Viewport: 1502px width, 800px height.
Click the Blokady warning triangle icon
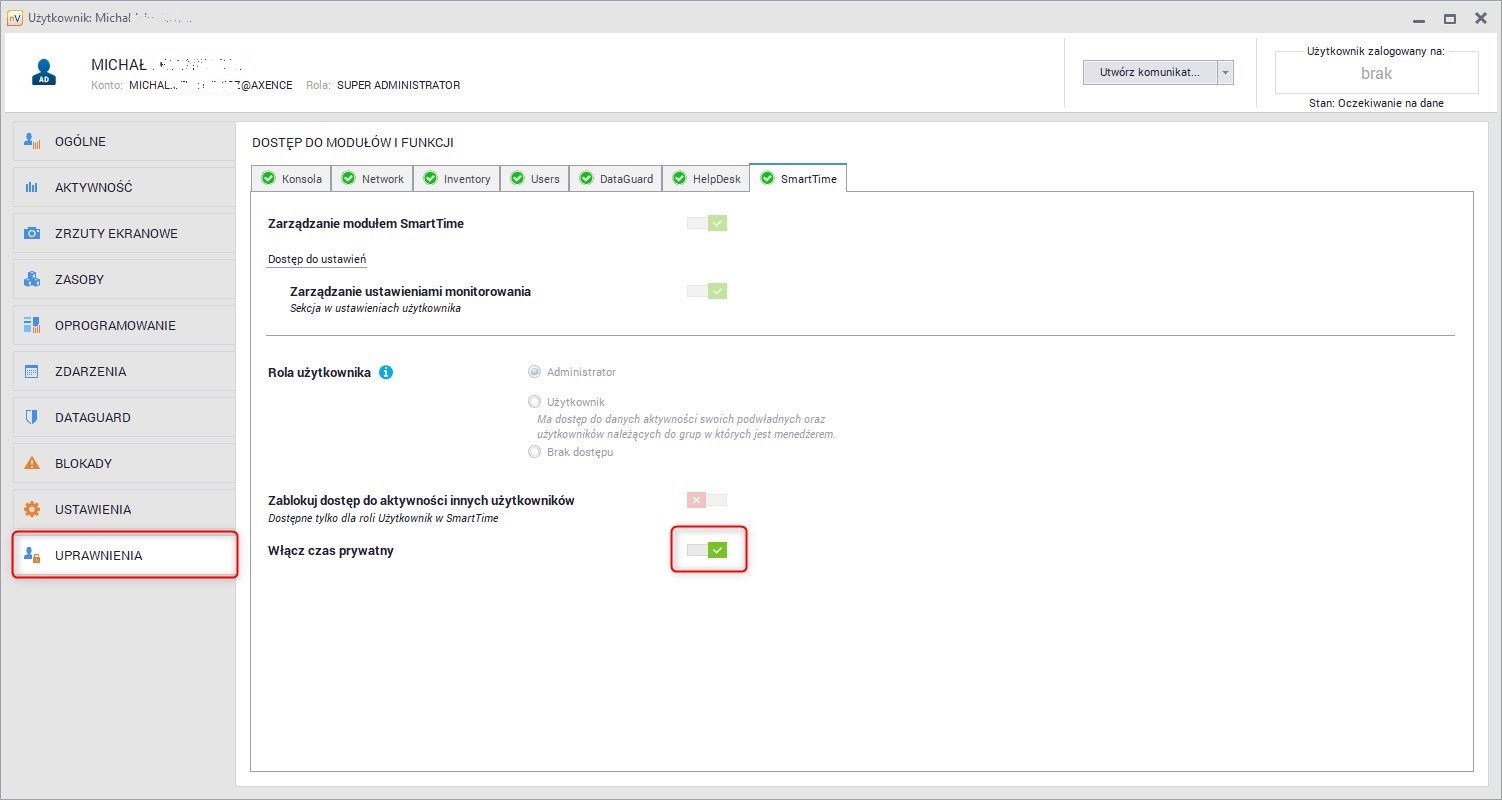[32, 463]
